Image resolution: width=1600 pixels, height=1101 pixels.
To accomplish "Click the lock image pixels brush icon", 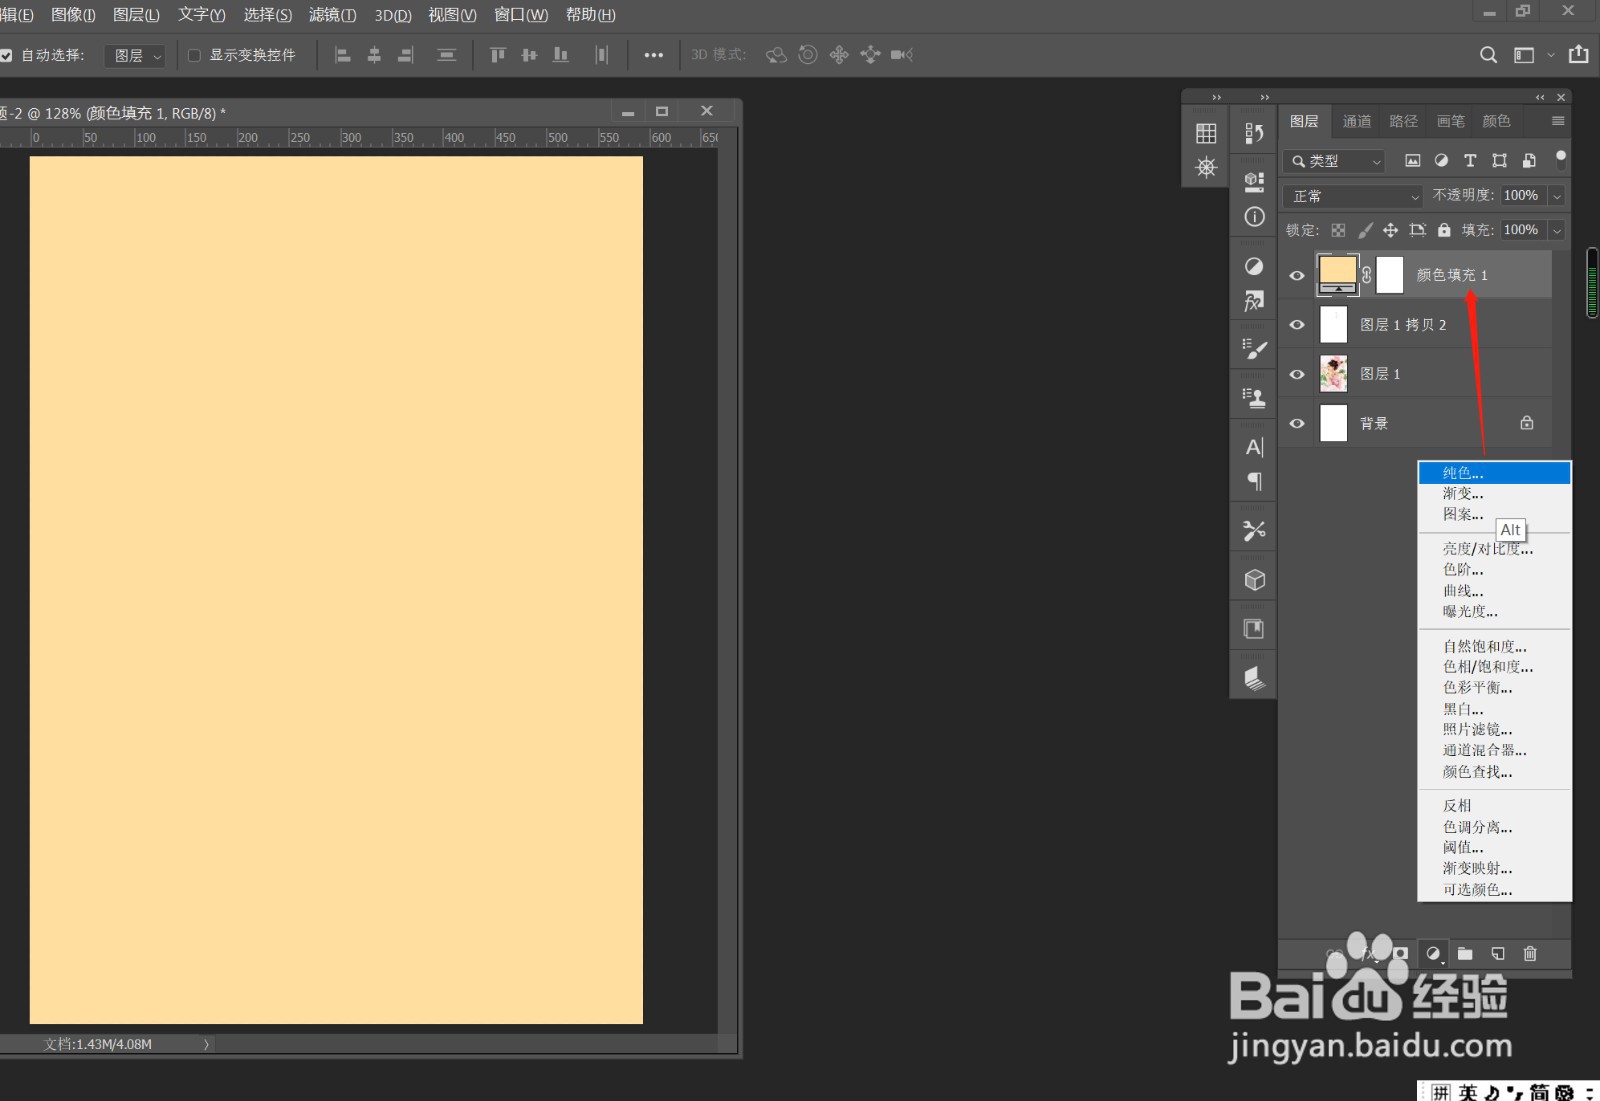I will (1365, 230).
